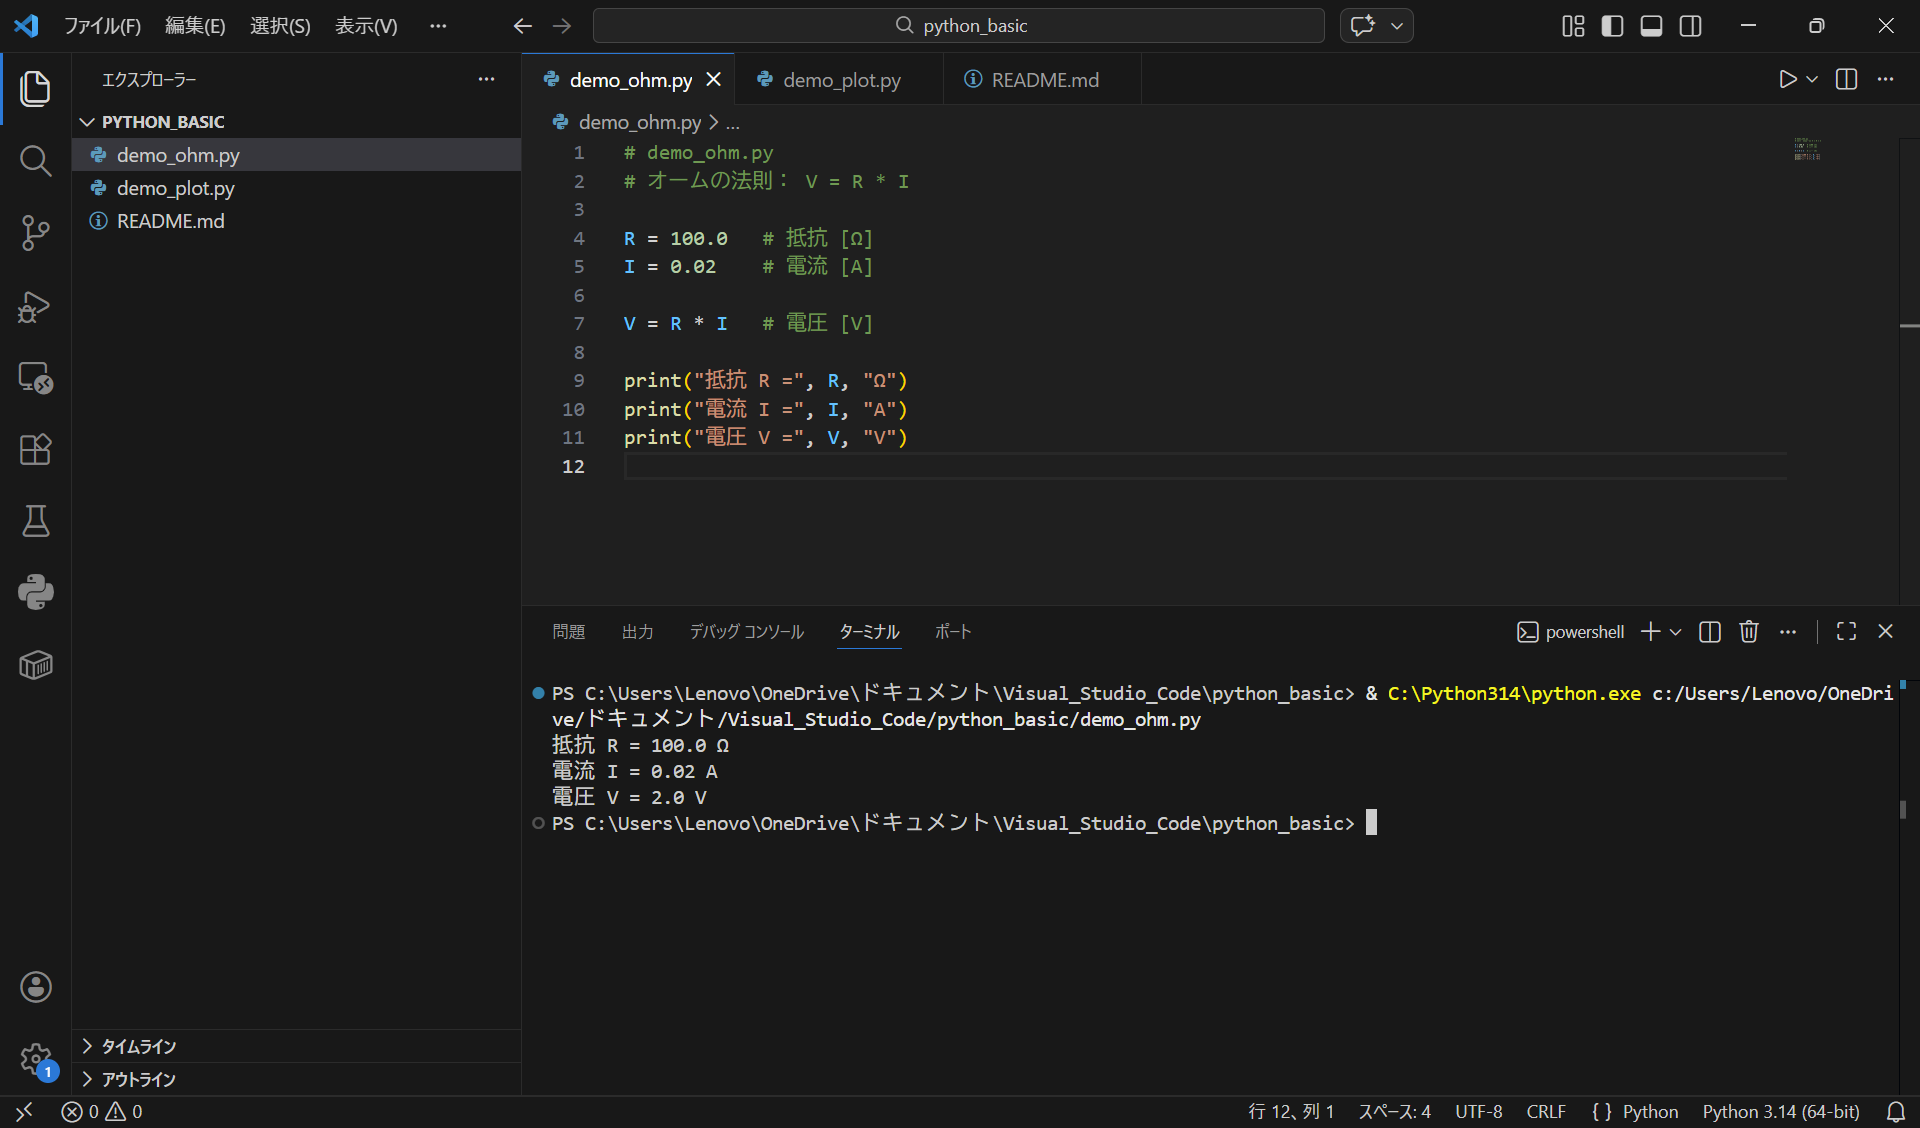Open the Testing beaker icon

[36, 521]
